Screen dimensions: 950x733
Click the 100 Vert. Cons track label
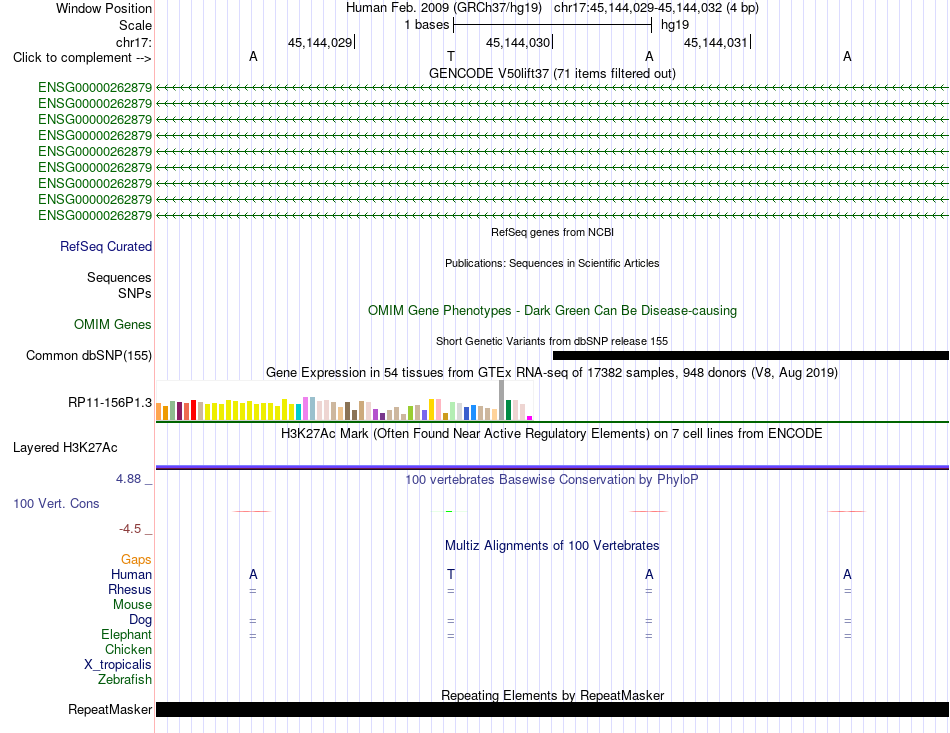56,503
